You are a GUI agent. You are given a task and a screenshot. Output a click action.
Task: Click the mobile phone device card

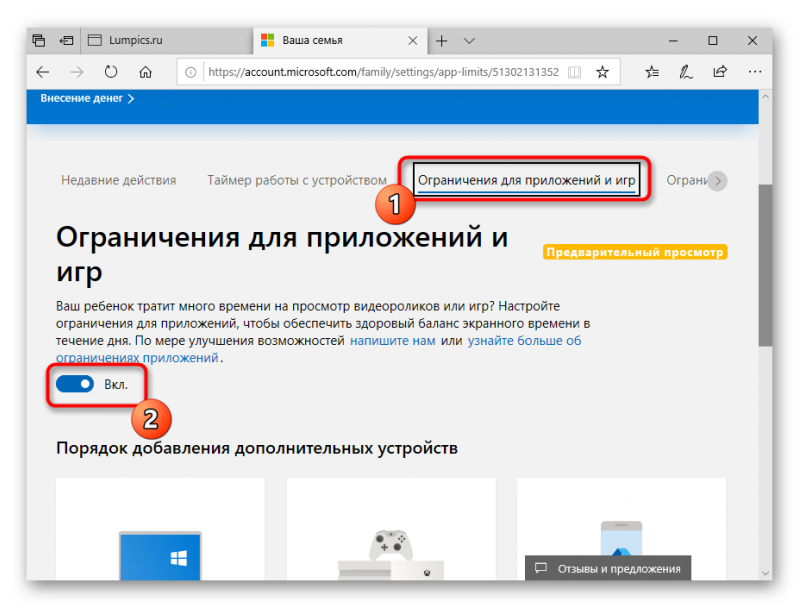click(621, 529)
